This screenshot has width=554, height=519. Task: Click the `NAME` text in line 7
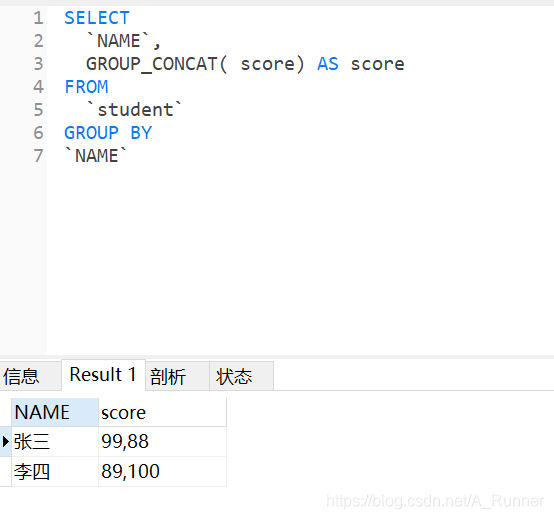point(96,156)
